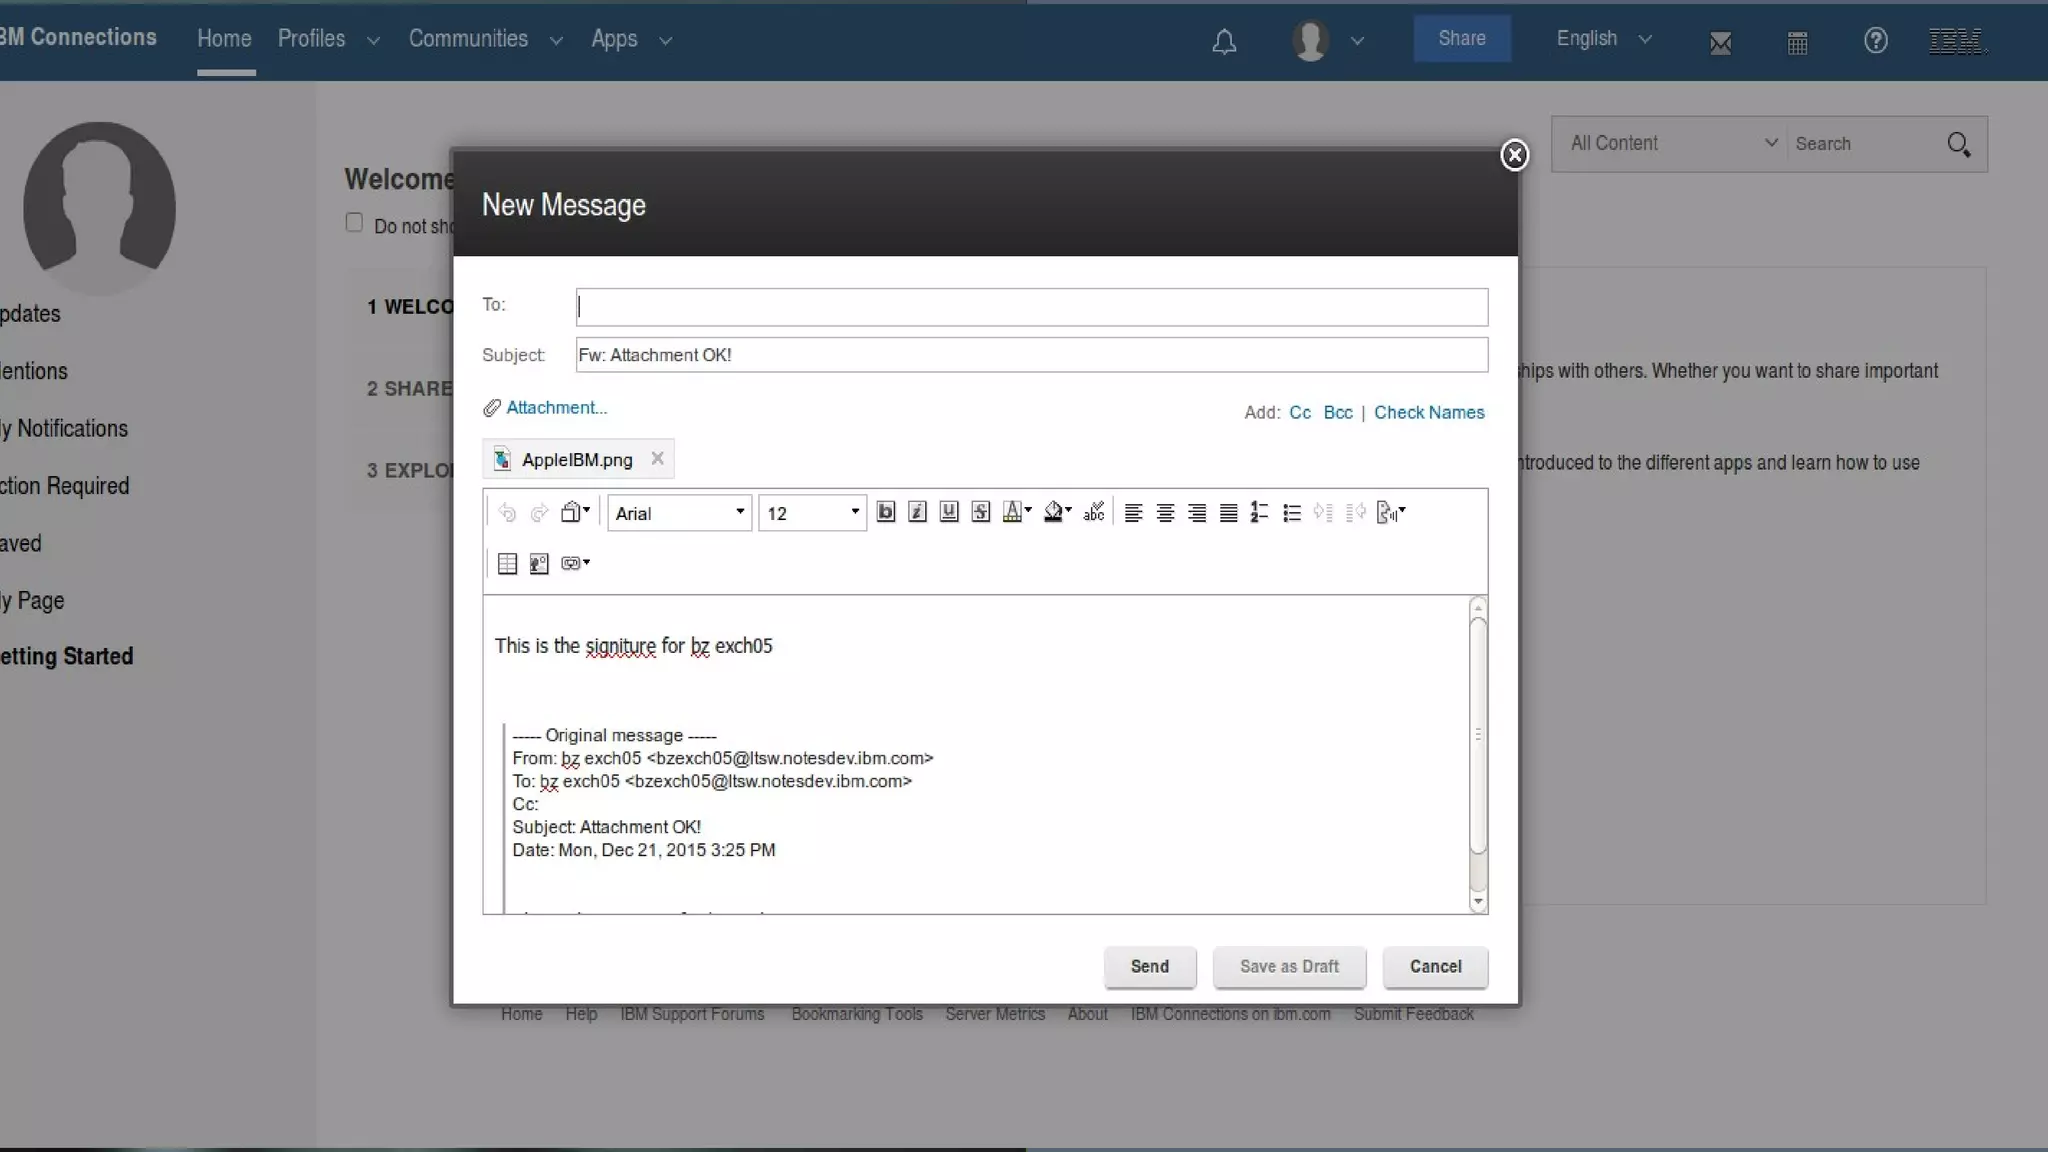Insert a bulleted list

[1292, 513]
